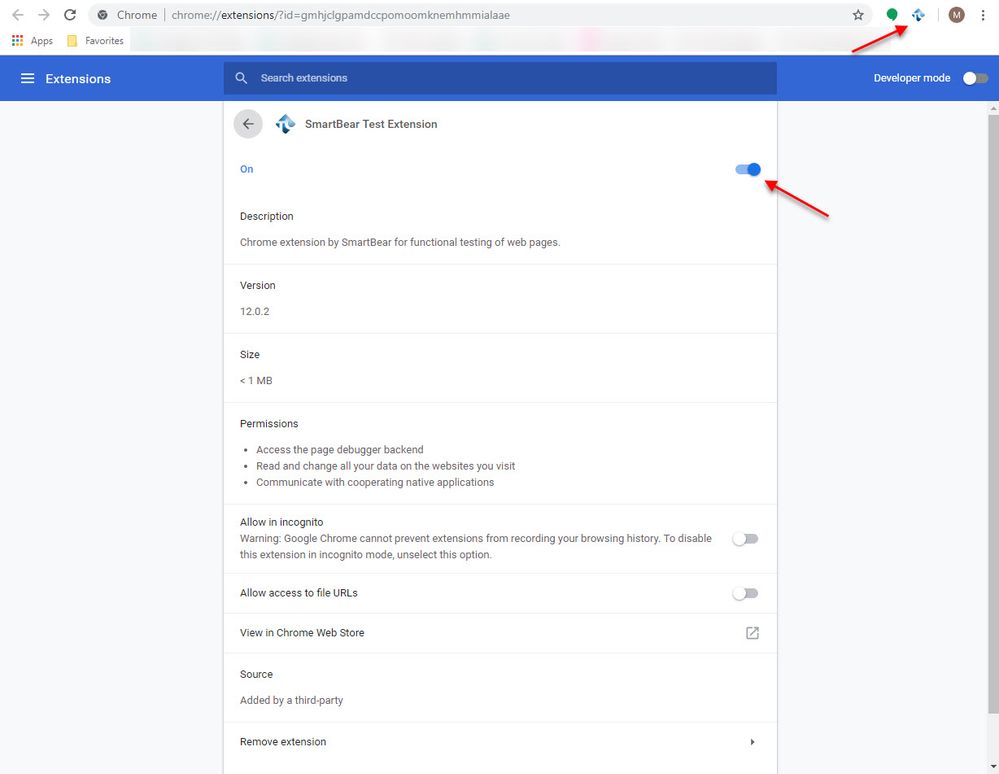
Task: Click the green circle extension icon
Action: 892,15
